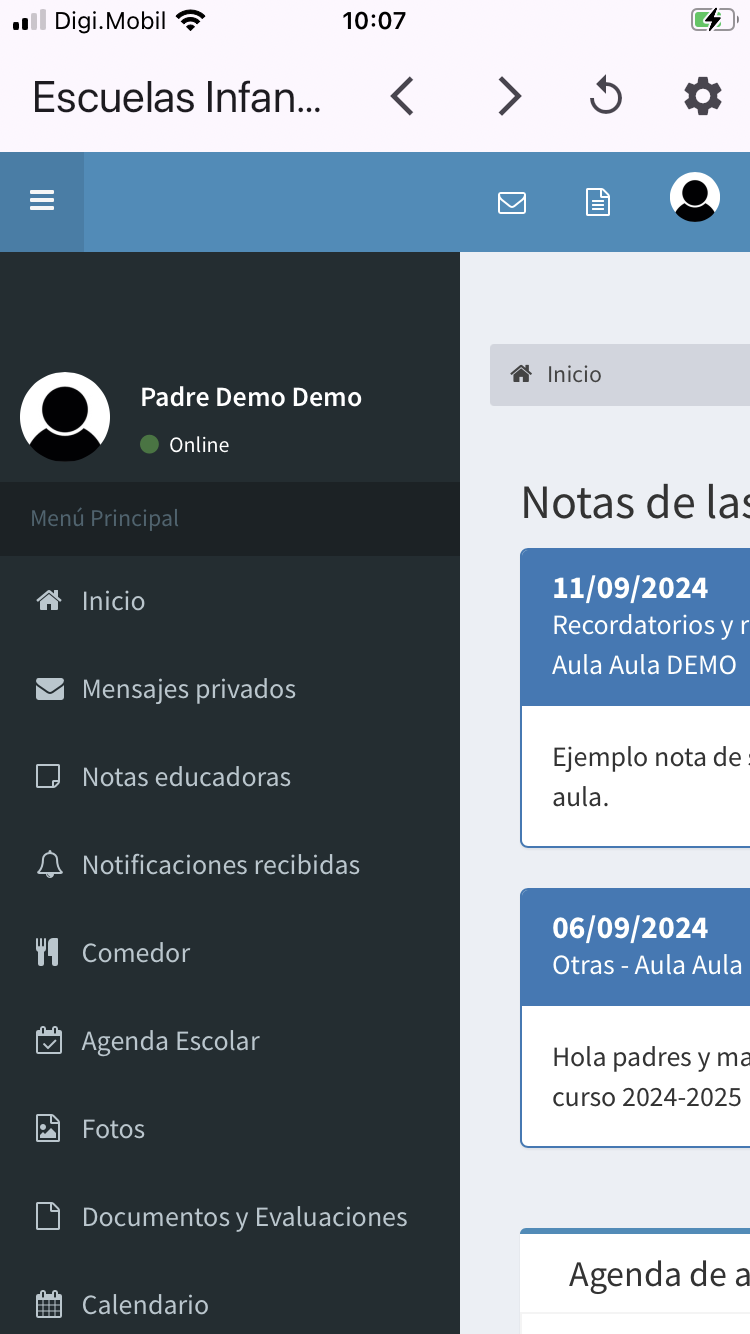
Task: Go forward with the forward arrow
Action: point(509,97)
